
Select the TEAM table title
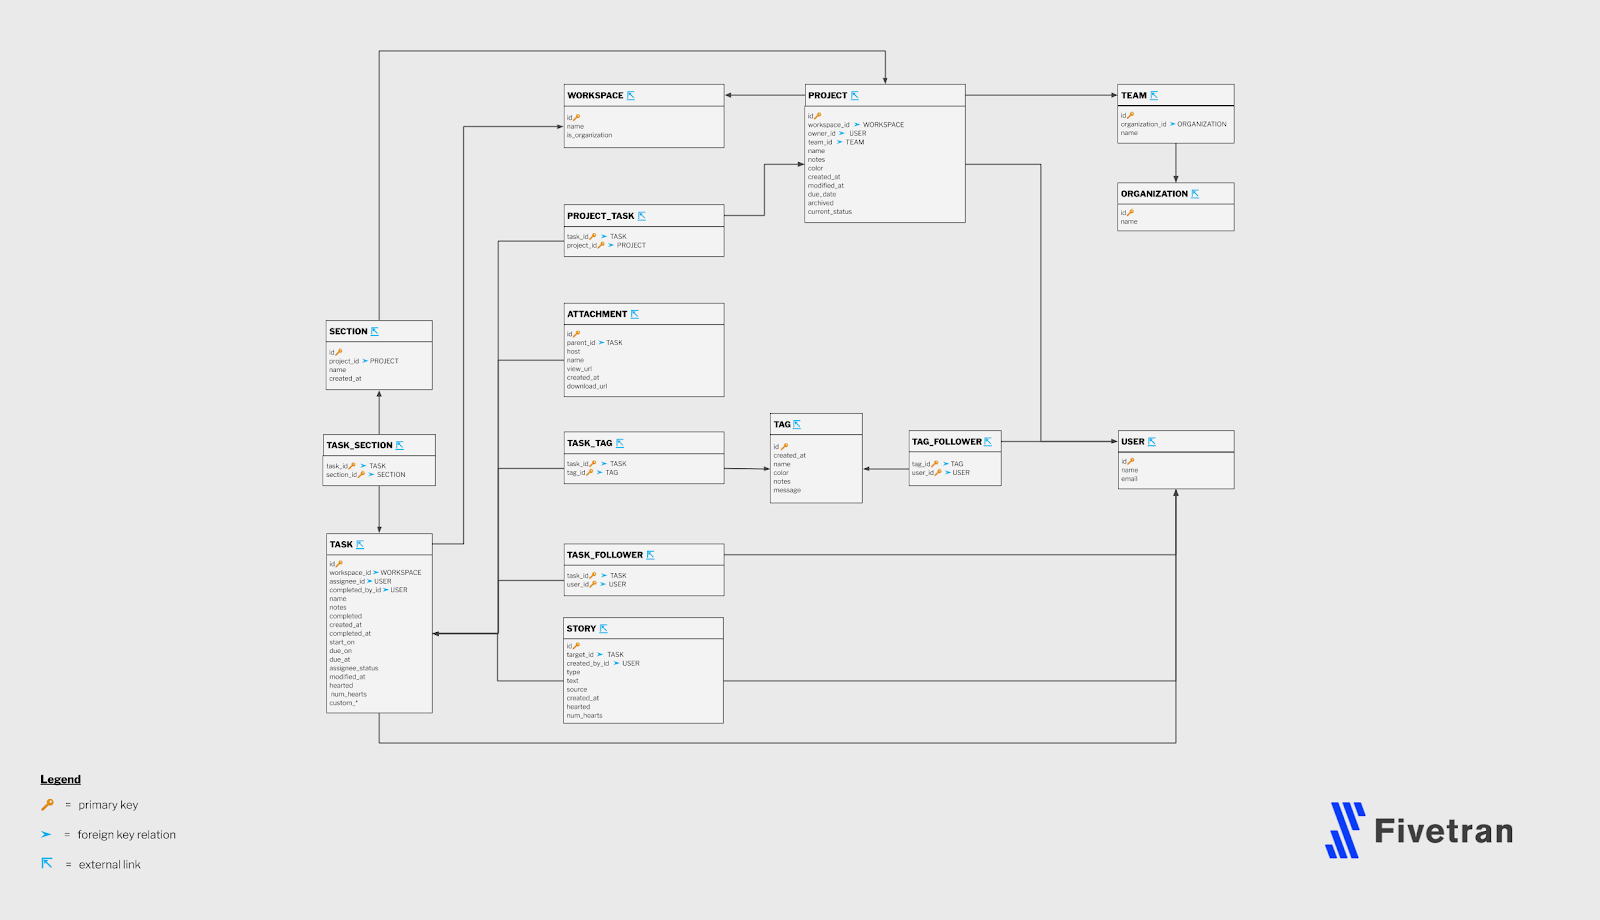(1134, 96)
